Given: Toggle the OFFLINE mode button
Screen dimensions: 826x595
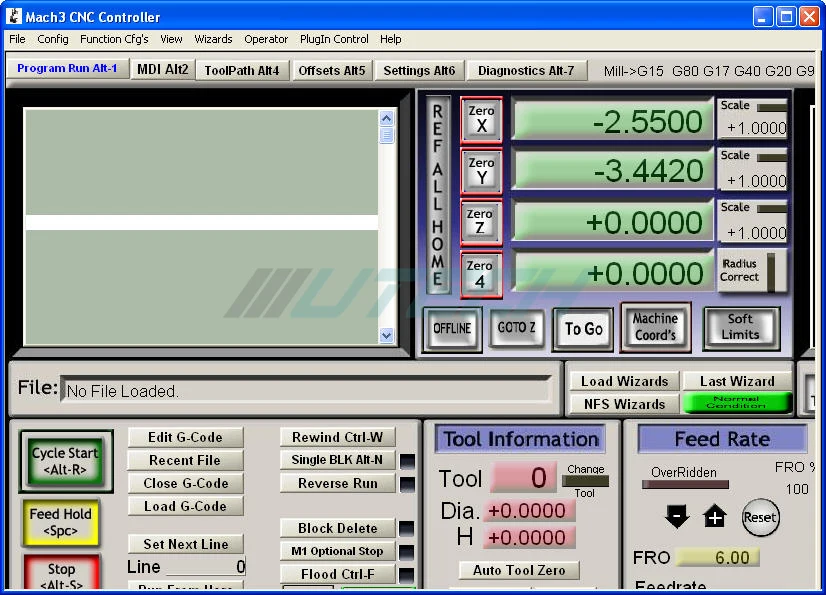Looking at the screenshot, I should [452, 329].
